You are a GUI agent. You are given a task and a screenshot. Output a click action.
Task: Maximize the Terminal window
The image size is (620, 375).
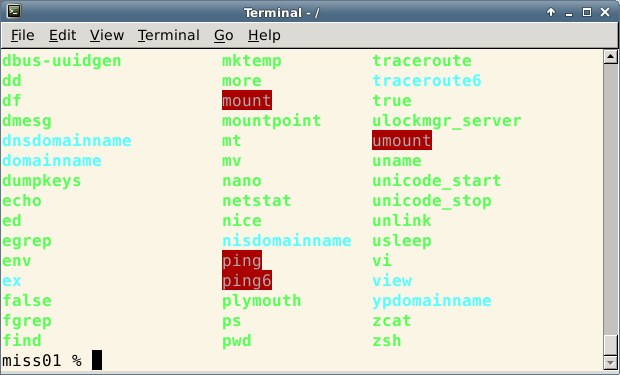(x=587, y=12)
